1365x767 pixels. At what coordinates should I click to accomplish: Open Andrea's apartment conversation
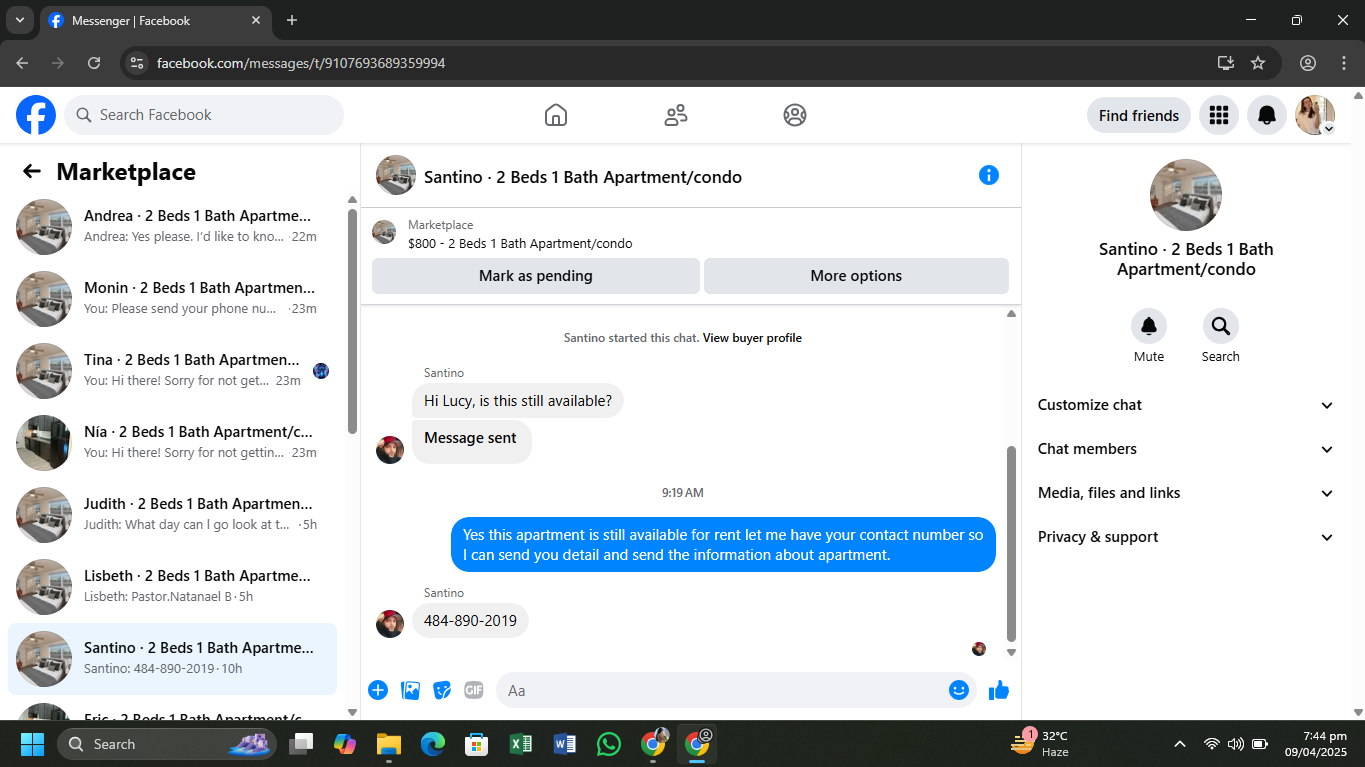tap(172, 227)
